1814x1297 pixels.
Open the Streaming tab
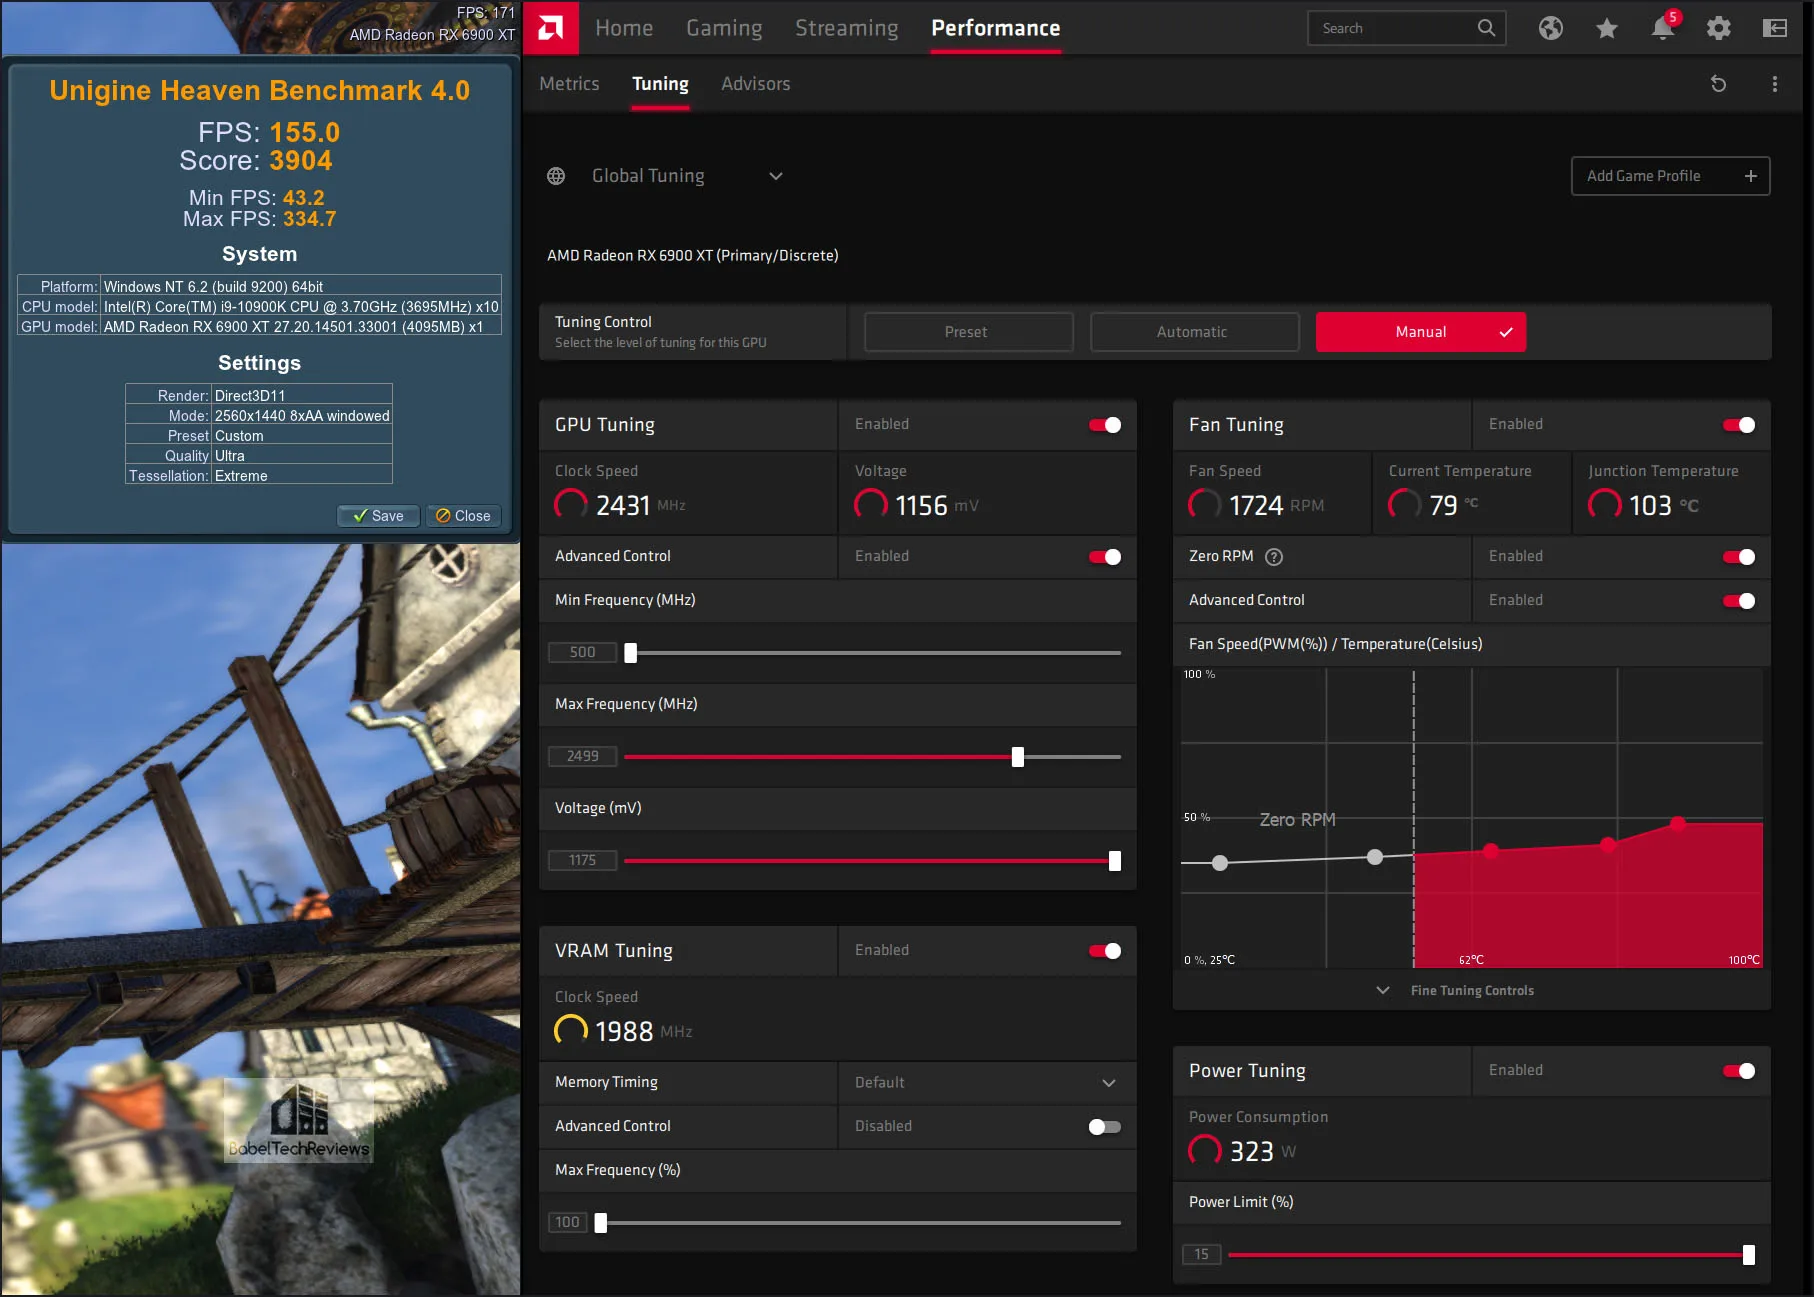pyautogui.click(x=846, y=28)
